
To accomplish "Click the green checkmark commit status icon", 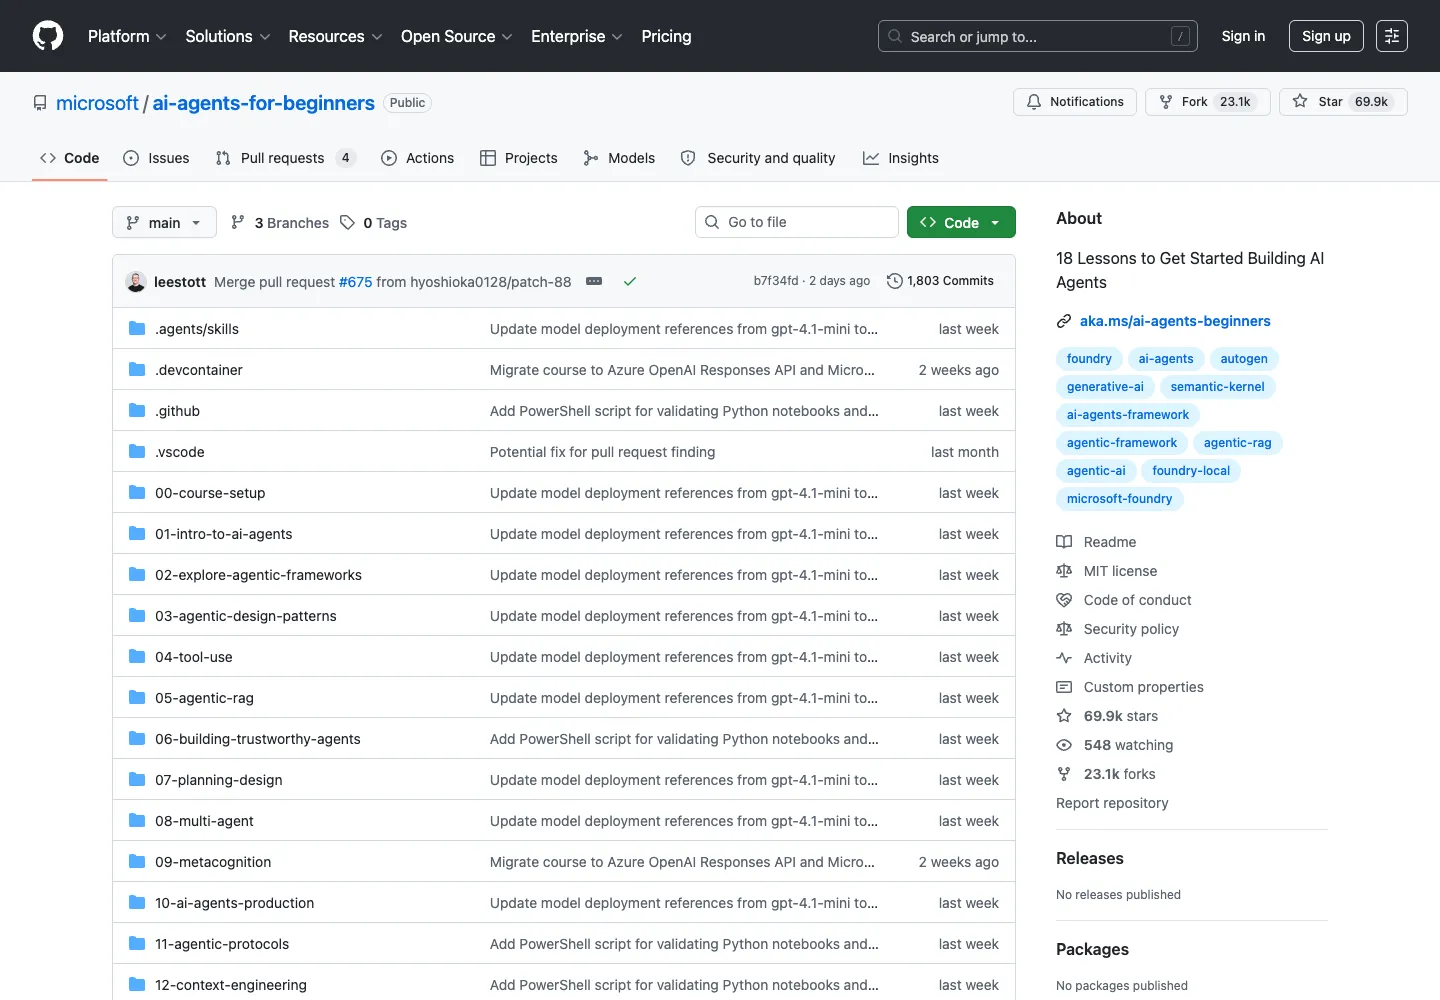I will pyautogui.click(x=630, y=282).
